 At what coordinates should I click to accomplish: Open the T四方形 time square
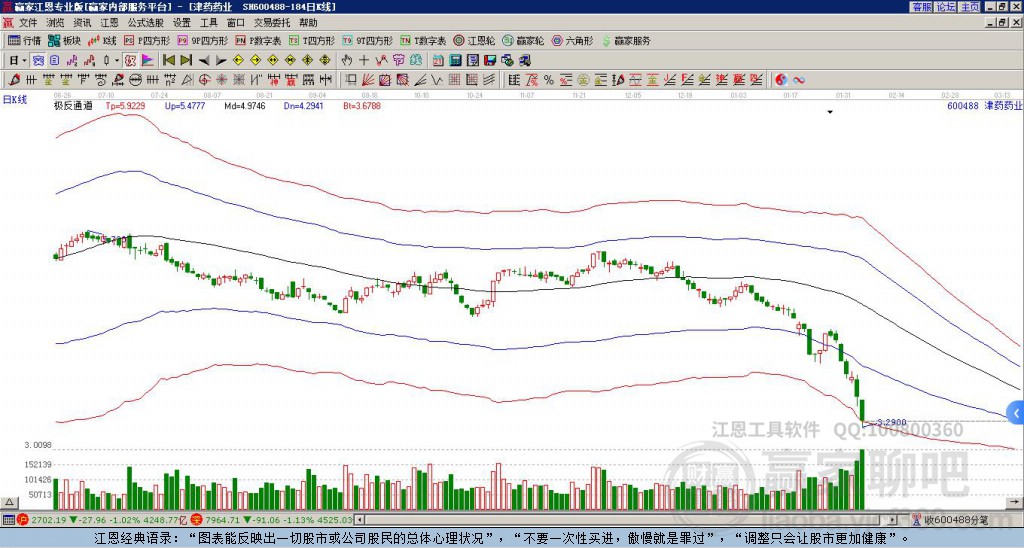pos(312,40)
